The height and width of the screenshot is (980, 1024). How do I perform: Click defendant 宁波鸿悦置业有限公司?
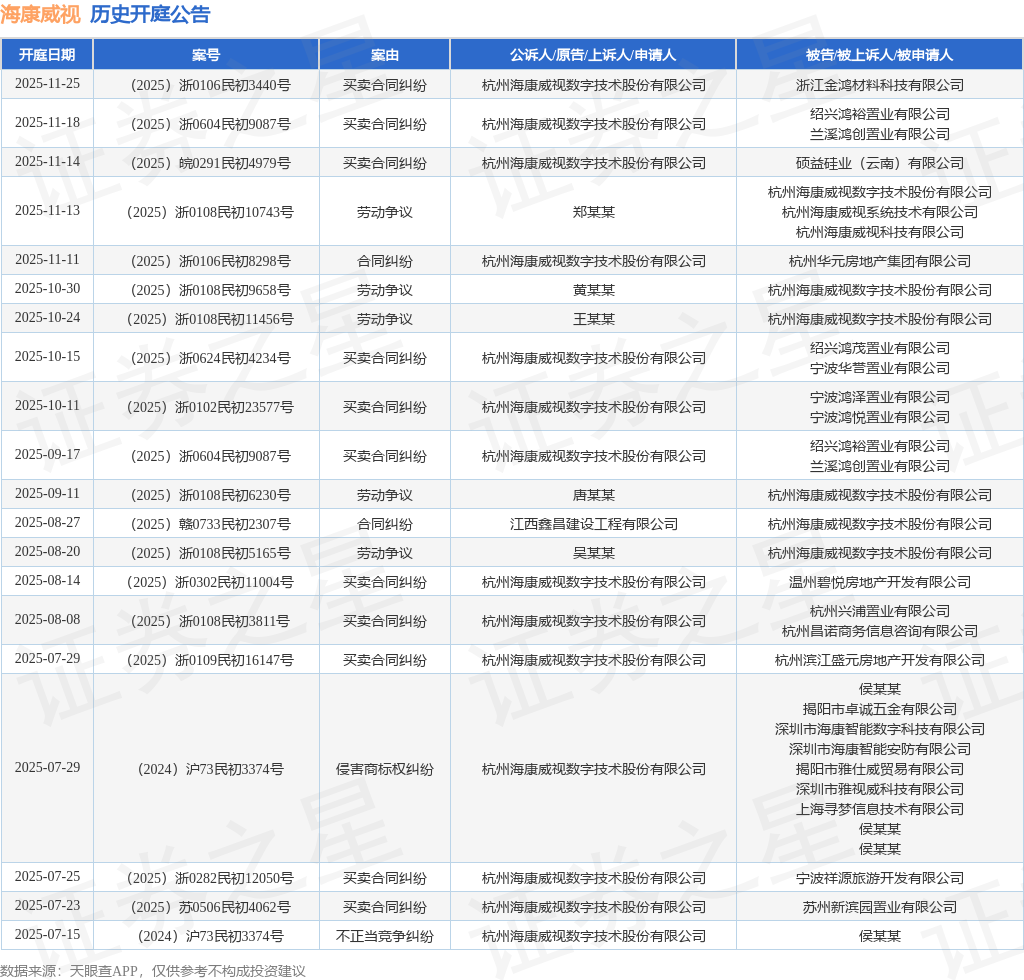pos(880,417)
